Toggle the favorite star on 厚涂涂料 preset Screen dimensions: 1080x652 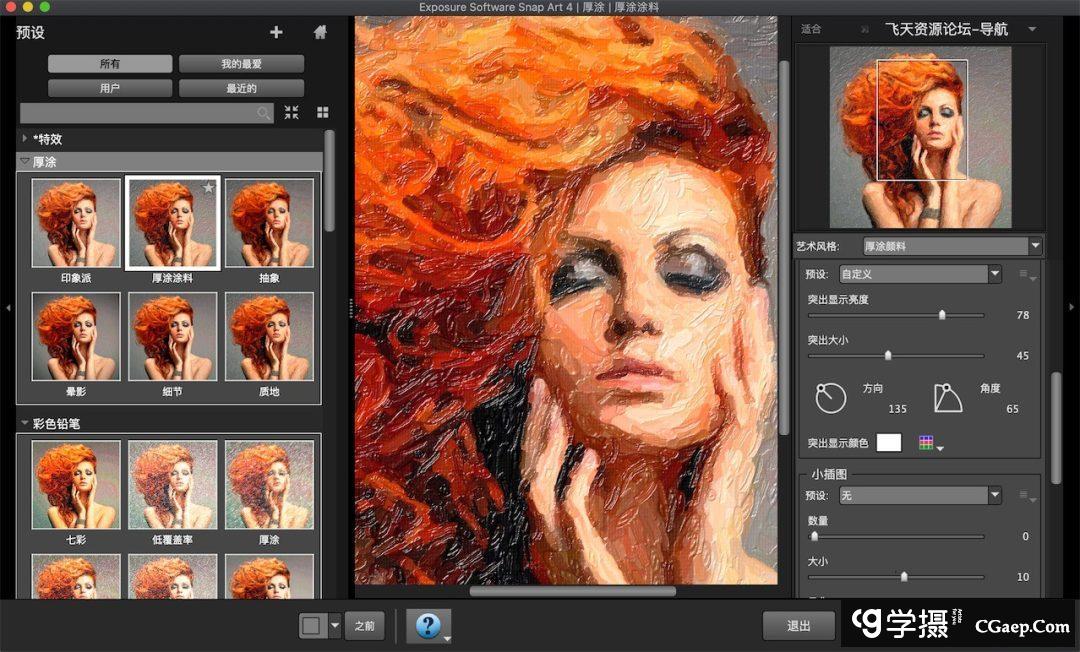[208, 187]
